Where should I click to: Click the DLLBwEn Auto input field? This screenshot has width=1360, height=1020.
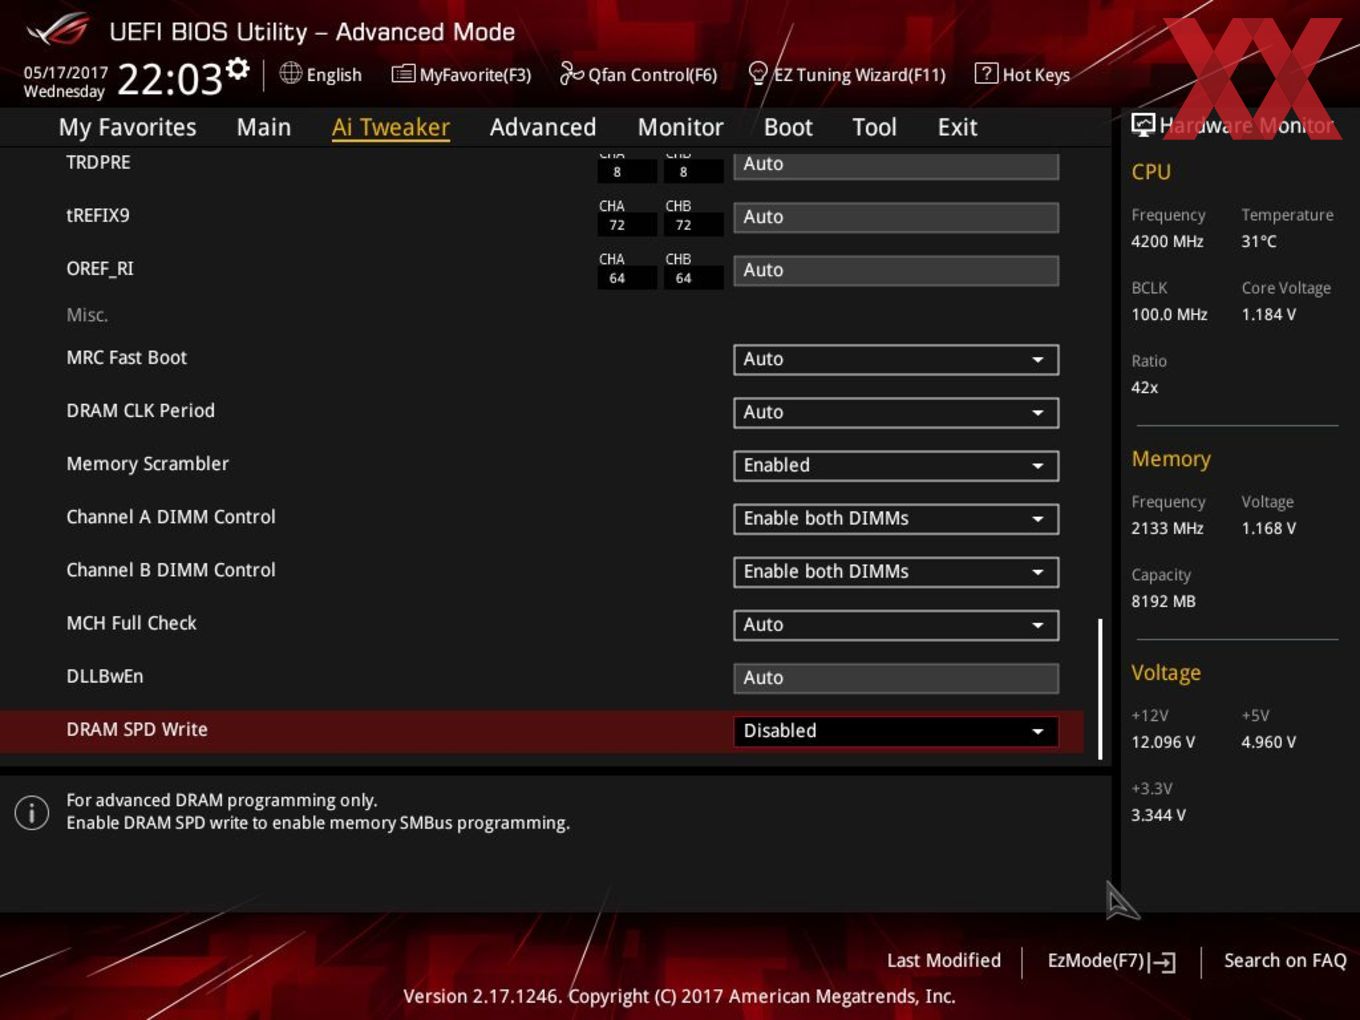[896, 677]
